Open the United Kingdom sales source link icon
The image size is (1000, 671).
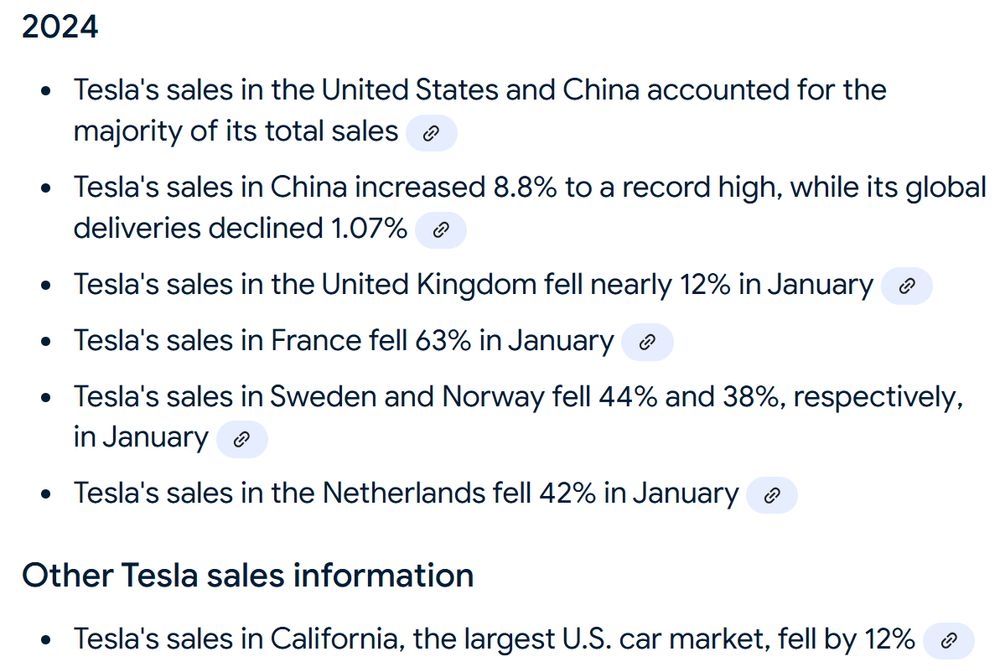click(x=906, y=286)
